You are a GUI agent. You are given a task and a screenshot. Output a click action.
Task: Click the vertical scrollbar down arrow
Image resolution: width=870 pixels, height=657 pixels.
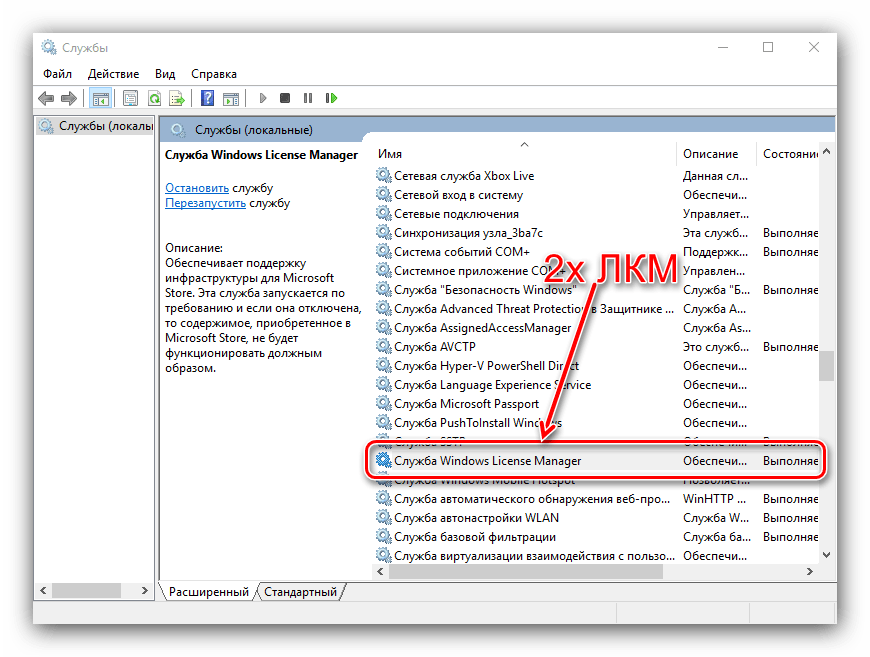(826, 554)
